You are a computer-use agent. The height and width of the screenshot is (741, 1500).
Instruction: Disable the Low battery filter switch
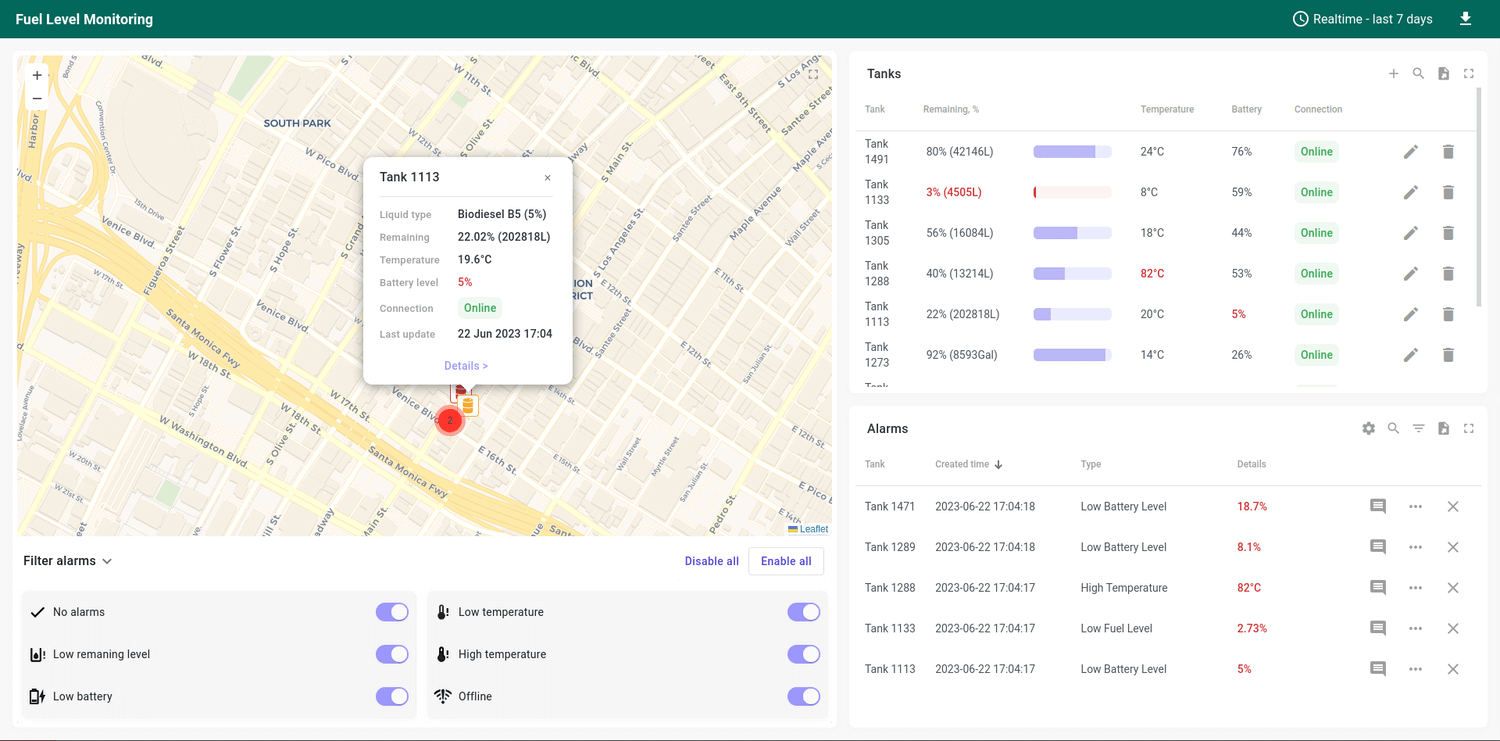click(392, 696)
